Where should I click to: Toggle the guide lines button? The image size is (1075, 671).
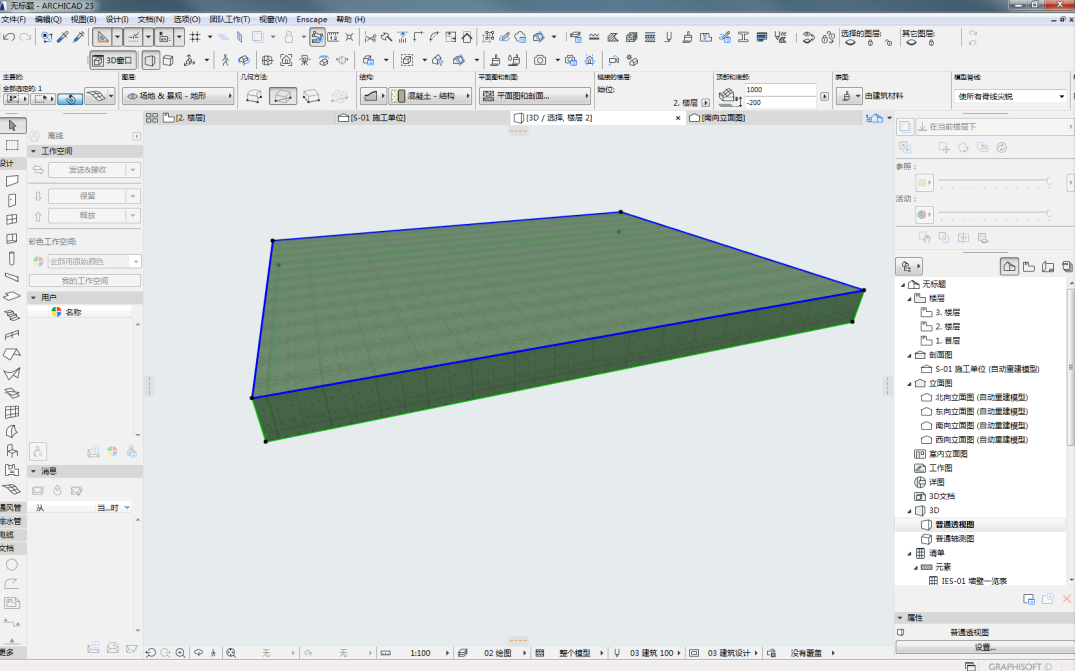tap(102, 36)
